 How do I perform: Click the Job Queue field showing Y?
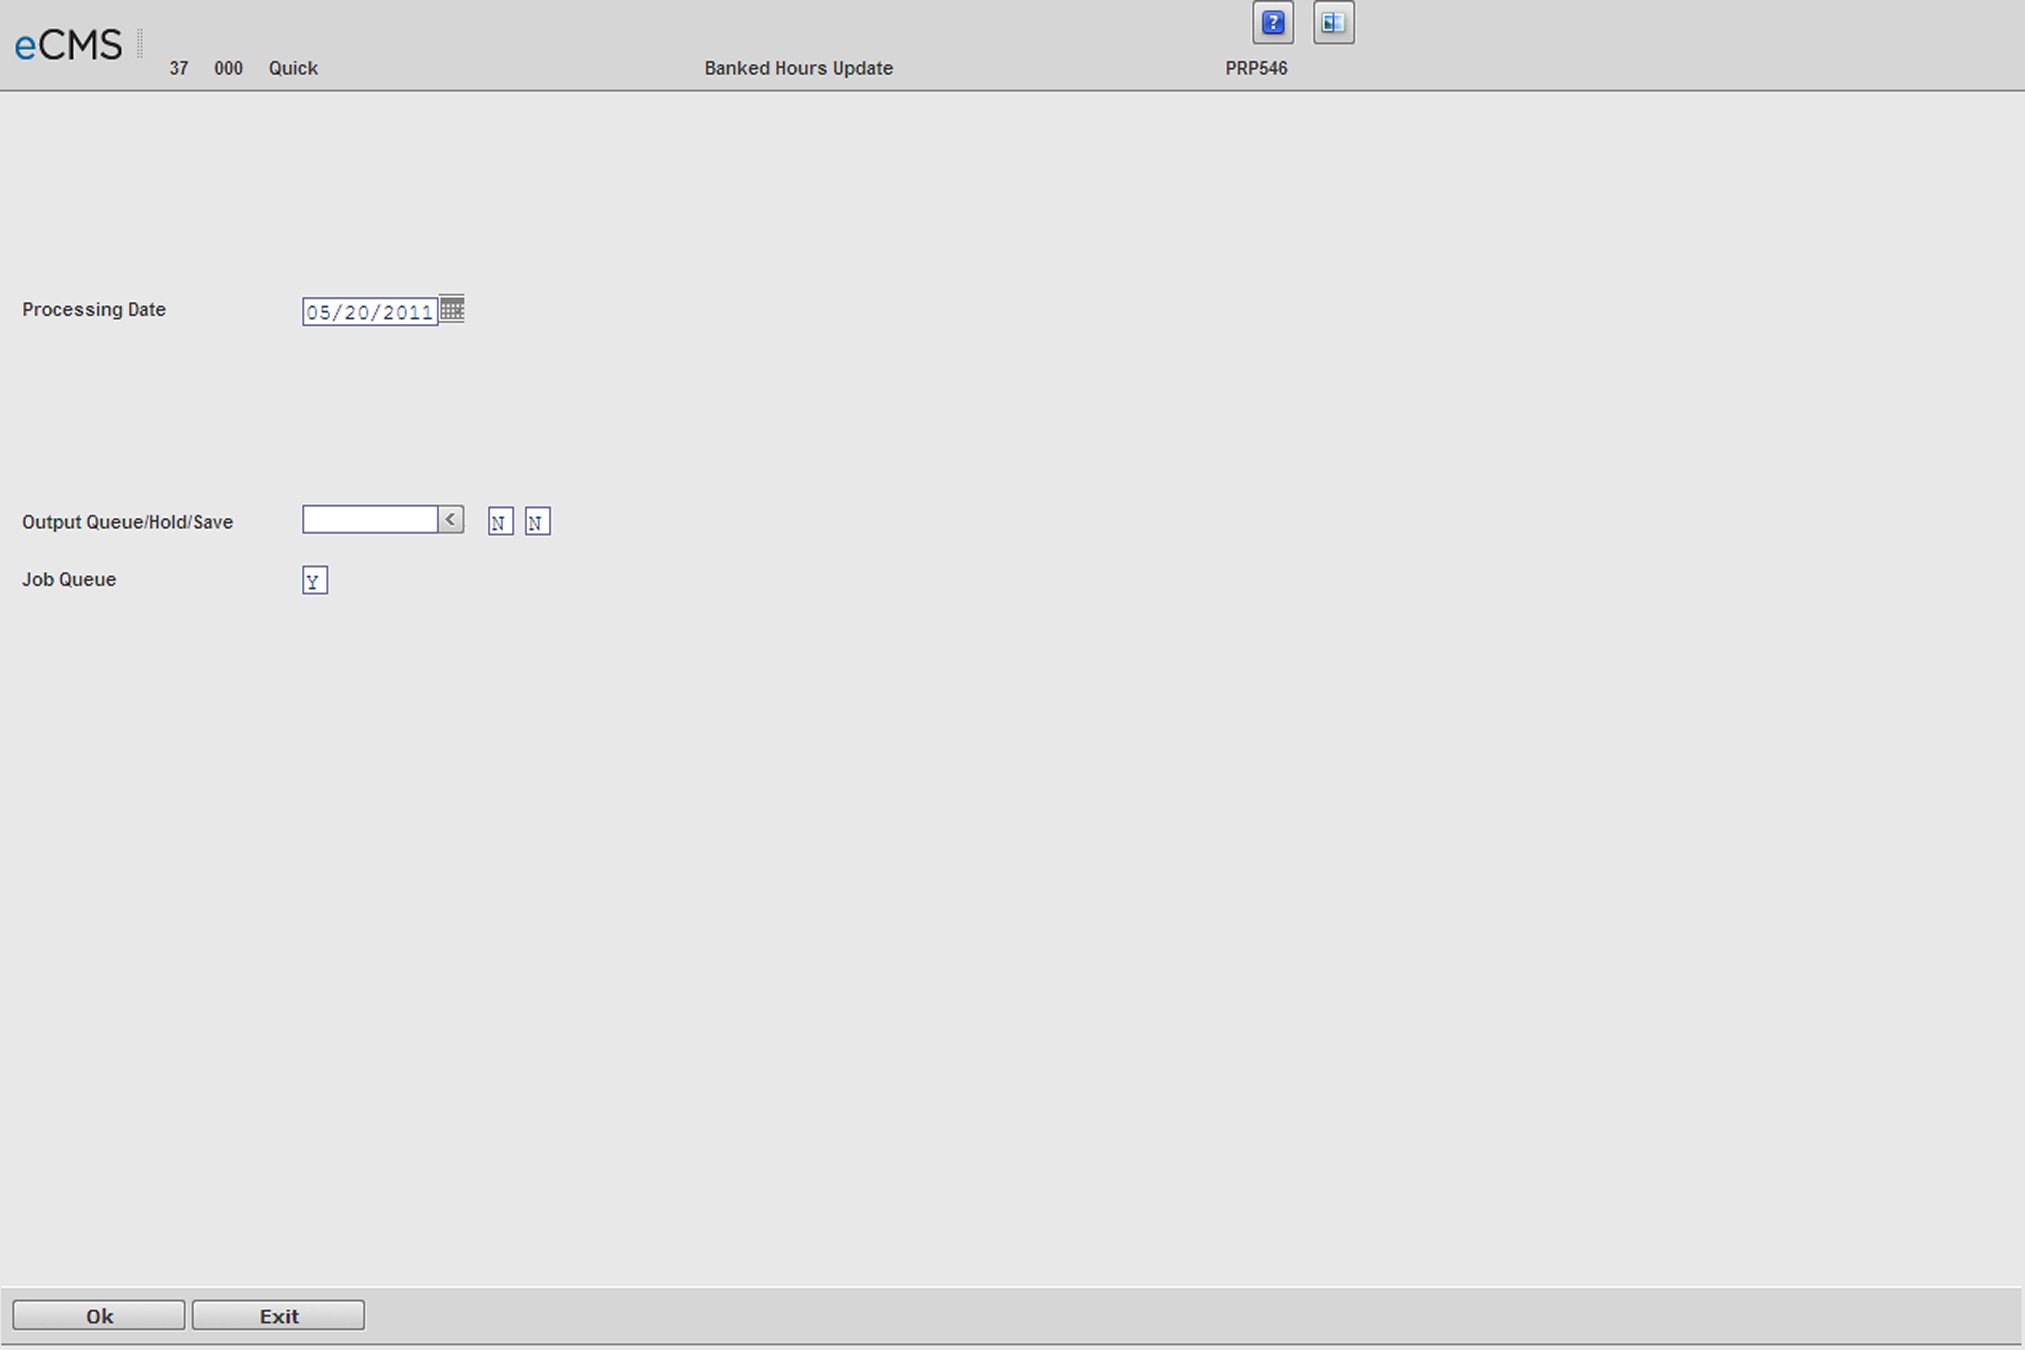[x=315, y=581]
